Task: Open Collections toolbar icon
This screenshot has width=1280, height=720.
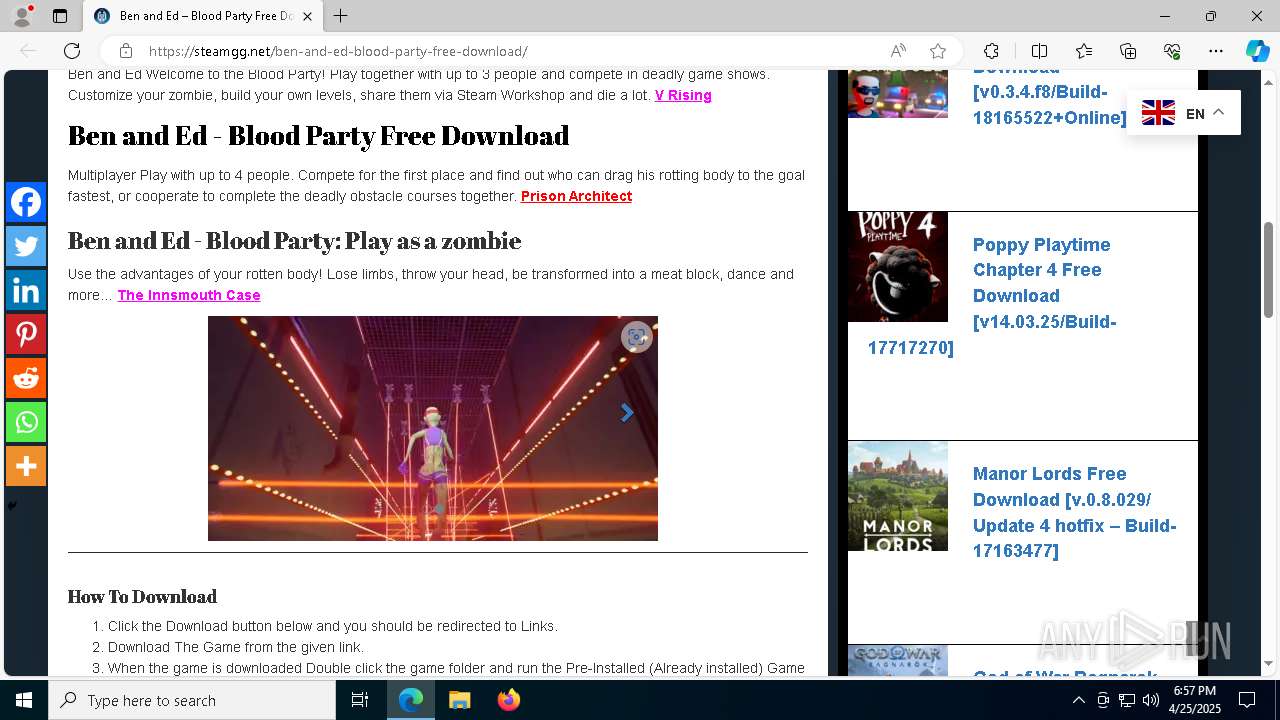Action: pos(1128,51)
